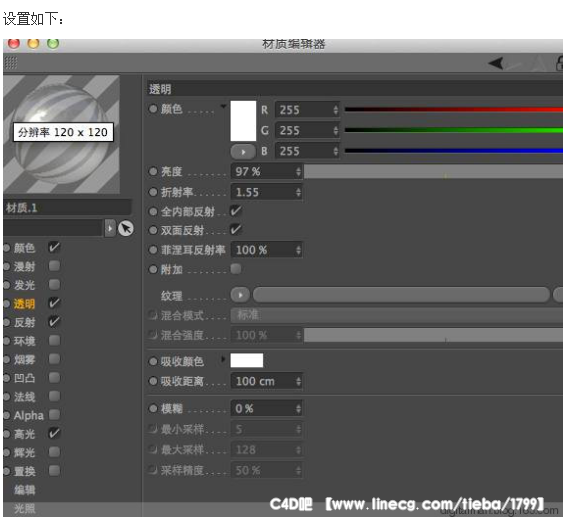This screenshot has width=570, height=521.
Task: Click the material preview sphere thumbnail
Action: click(x=61, y=134)
